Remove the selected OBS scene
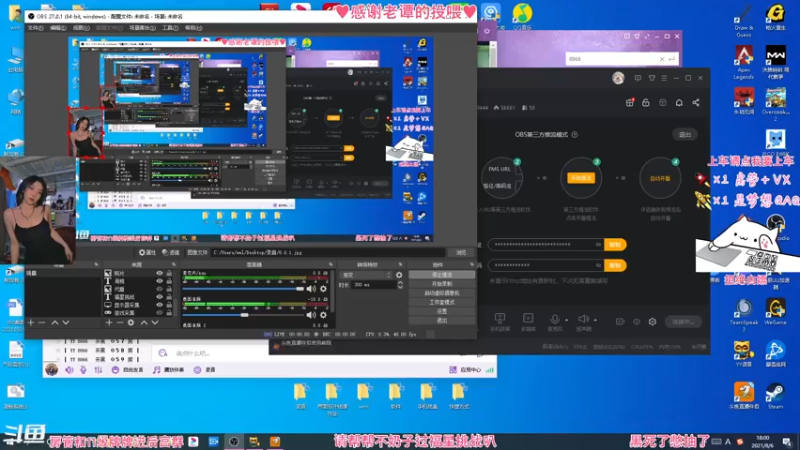800x450 pixels. (x=42, y=322)
